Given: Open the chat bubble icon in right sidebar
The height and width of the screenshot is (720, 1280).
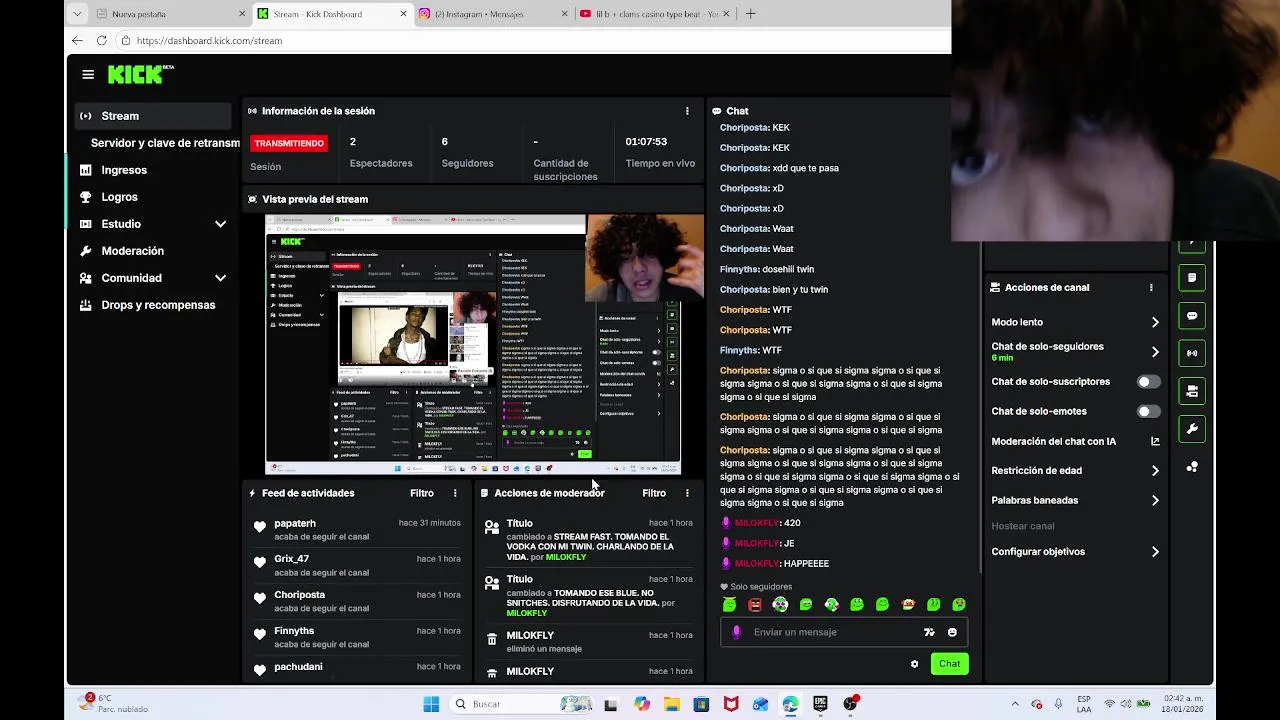Looking at the screenshot, I should tap(1192, 315).
